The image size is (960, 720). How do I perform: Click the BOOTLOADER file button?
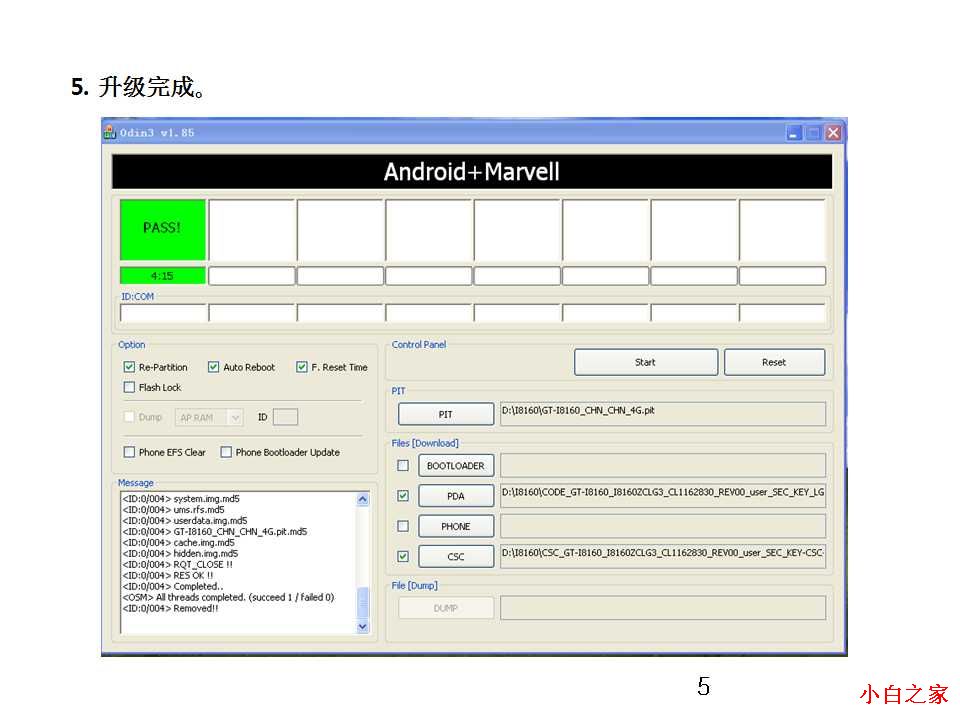click(456, 465)
